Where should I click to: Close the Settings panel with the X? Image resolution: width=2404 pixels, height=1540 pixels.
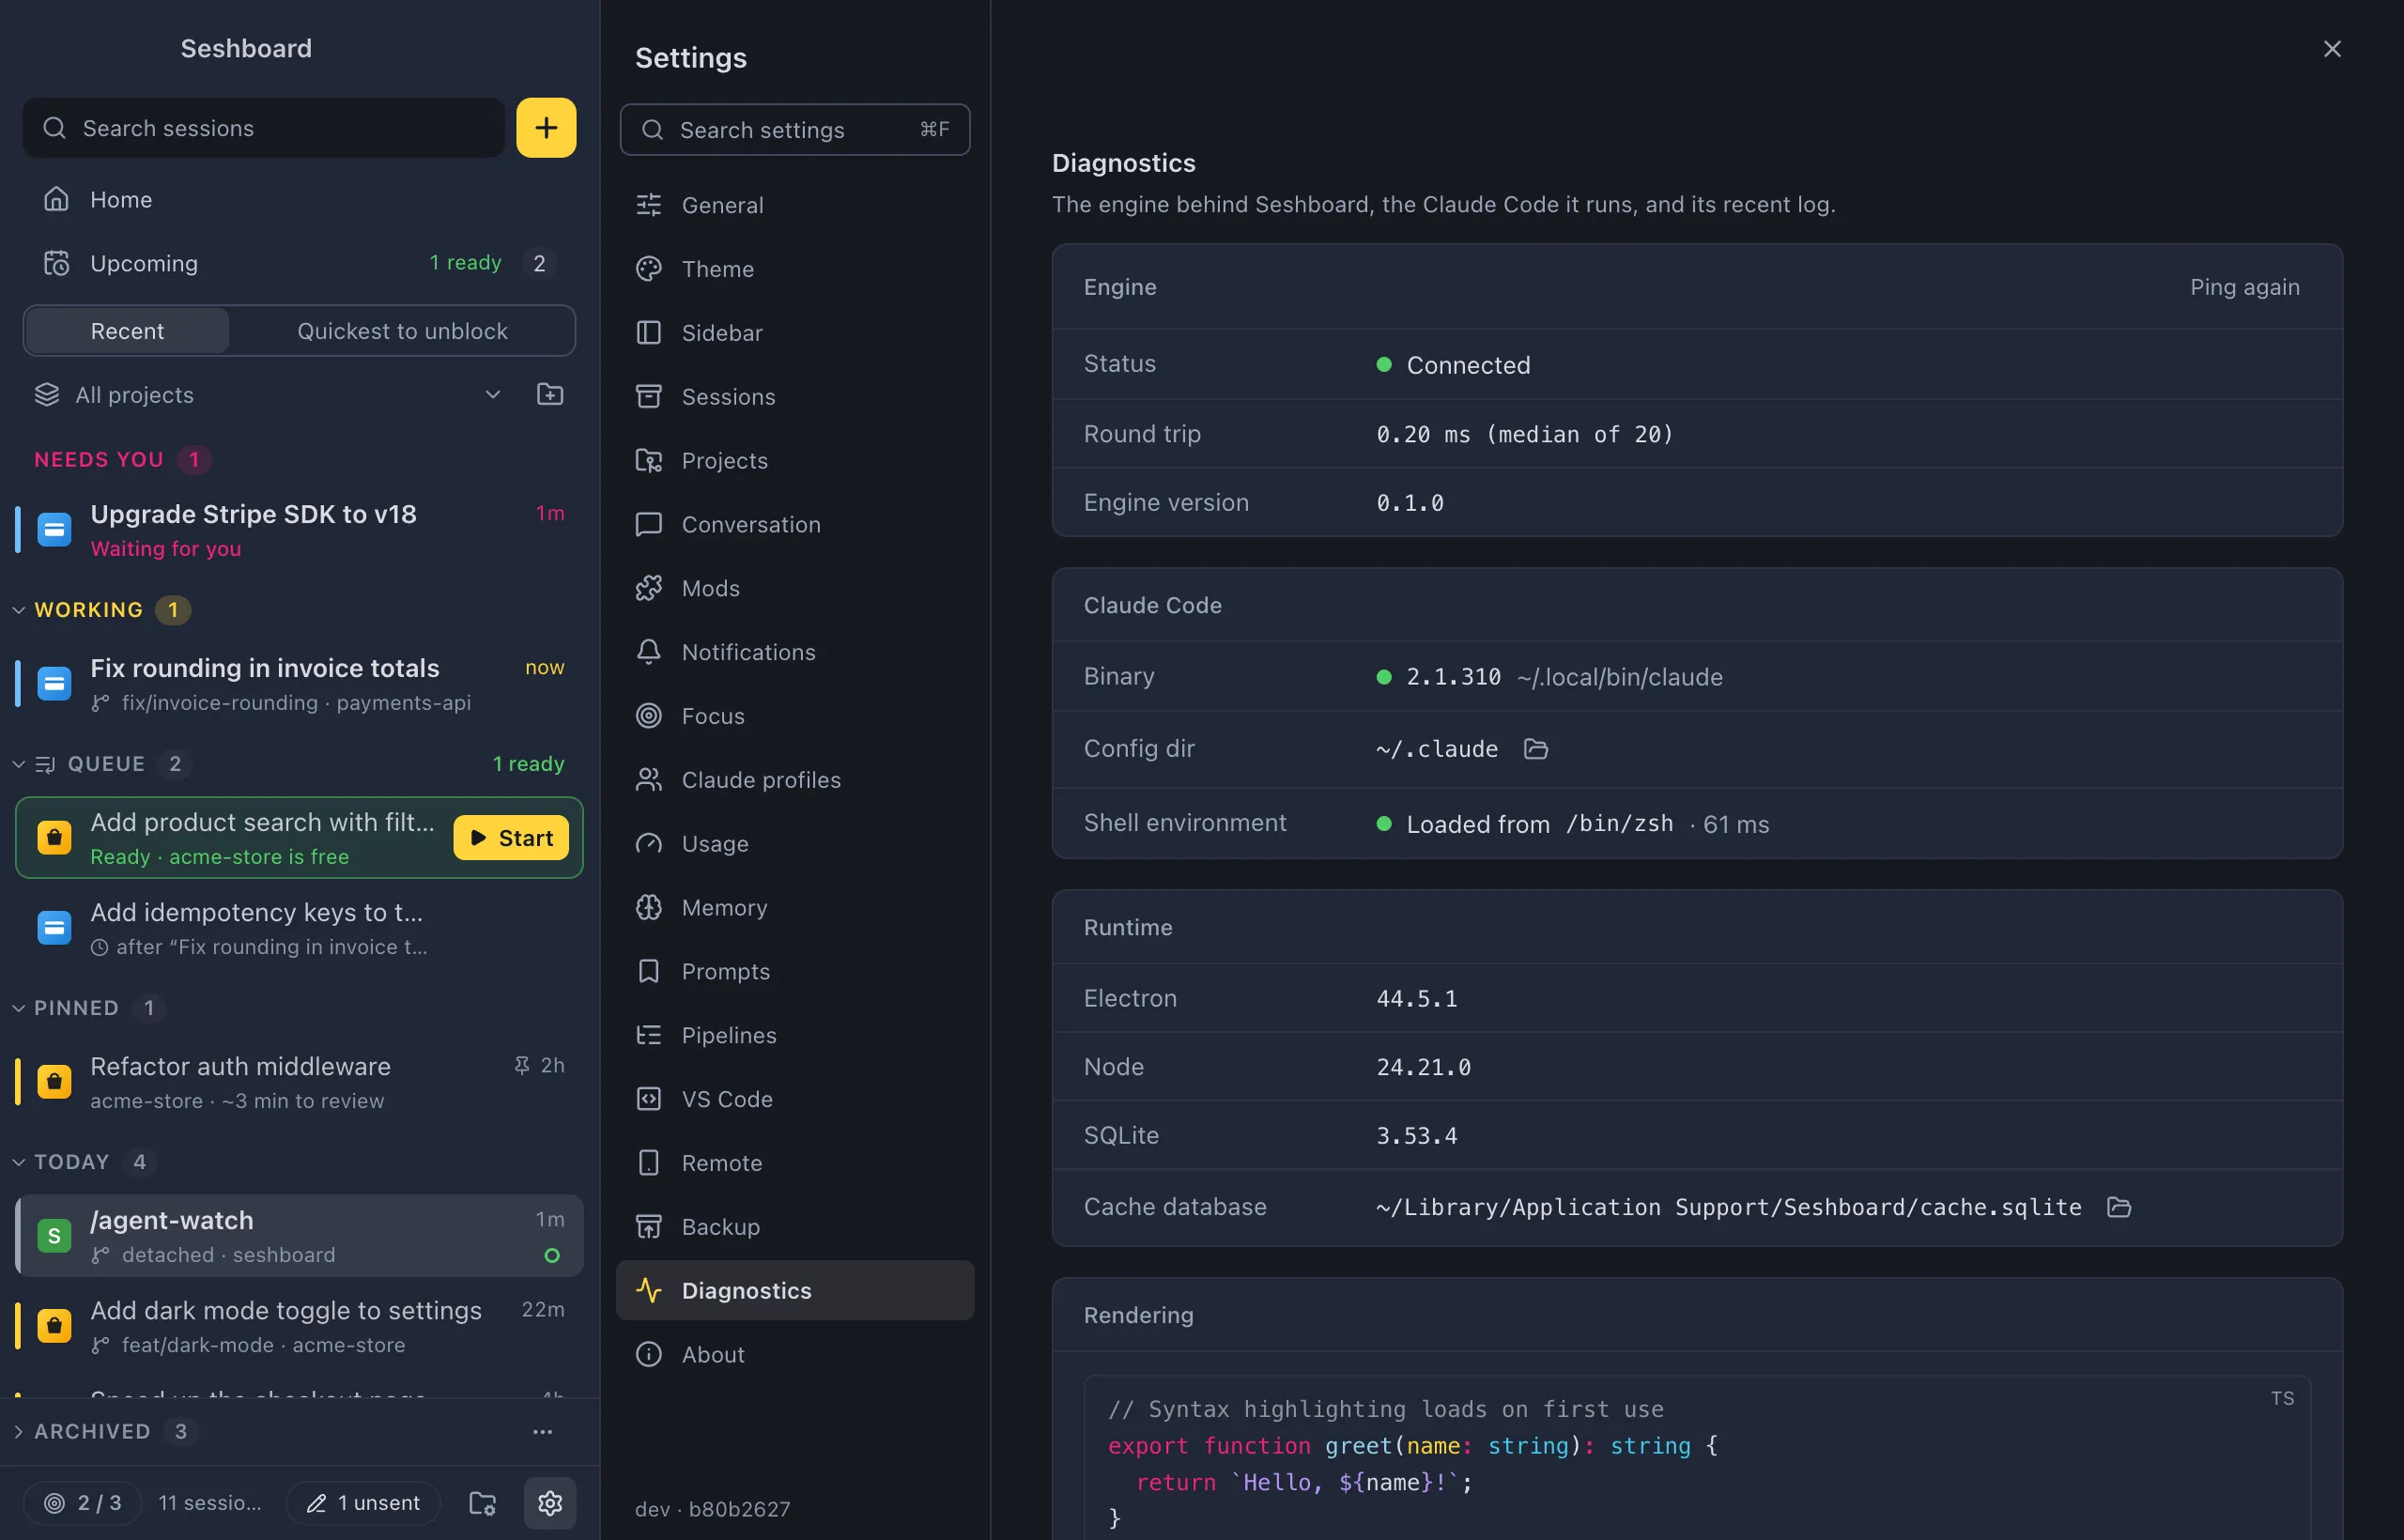pyautogui.click(x=2332, y=49)
